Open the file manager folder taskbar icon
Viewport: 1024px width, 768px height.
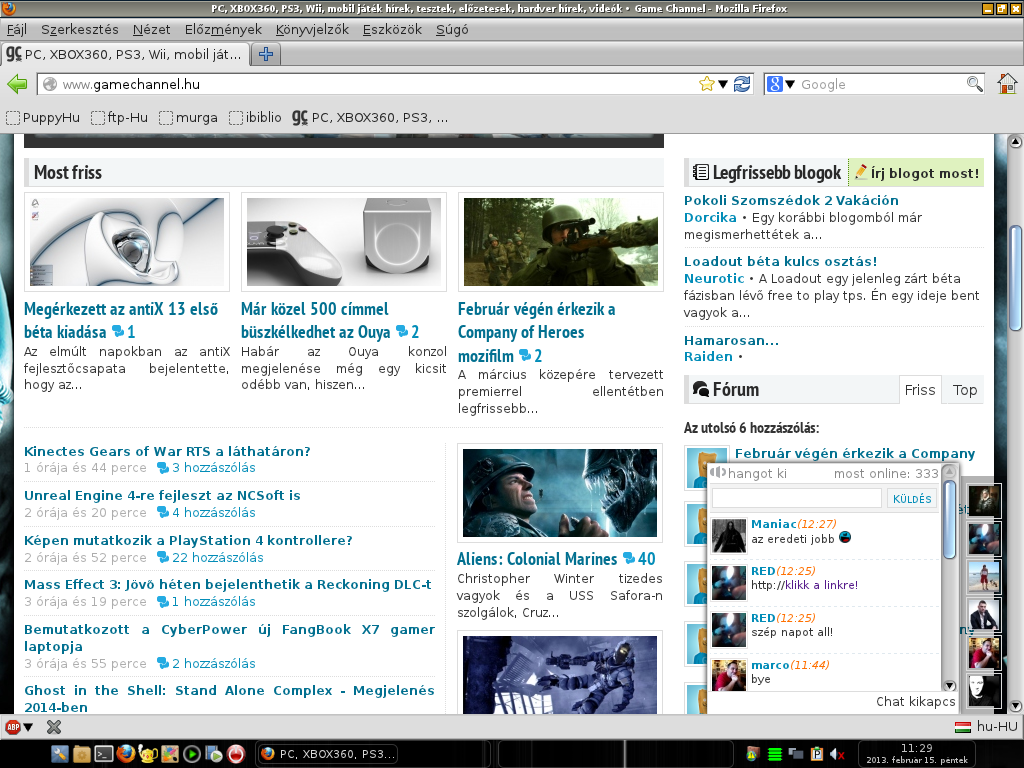point(82,754)
